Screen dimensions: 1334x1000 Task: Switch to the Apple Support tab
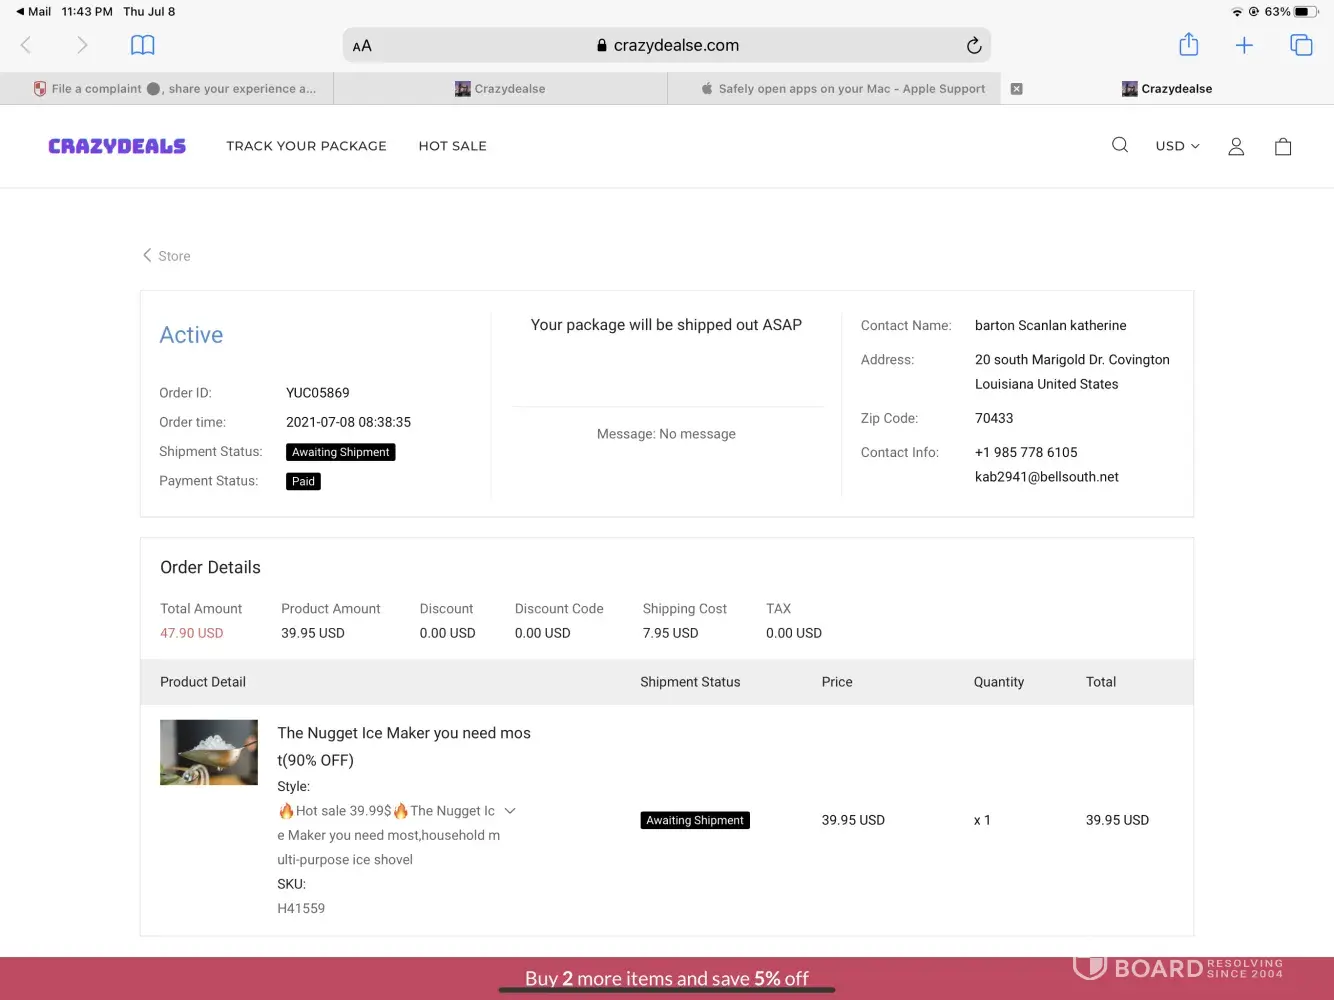pos(850,89)
